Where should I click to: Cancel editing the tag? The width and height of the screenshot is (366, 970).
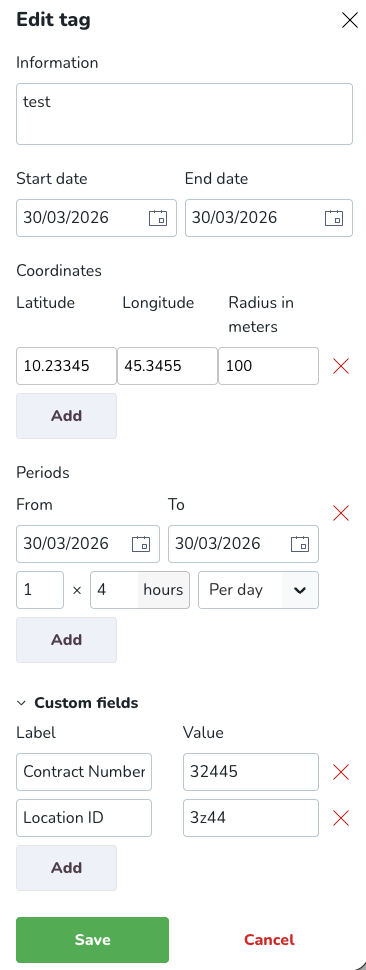coord(269,940)
